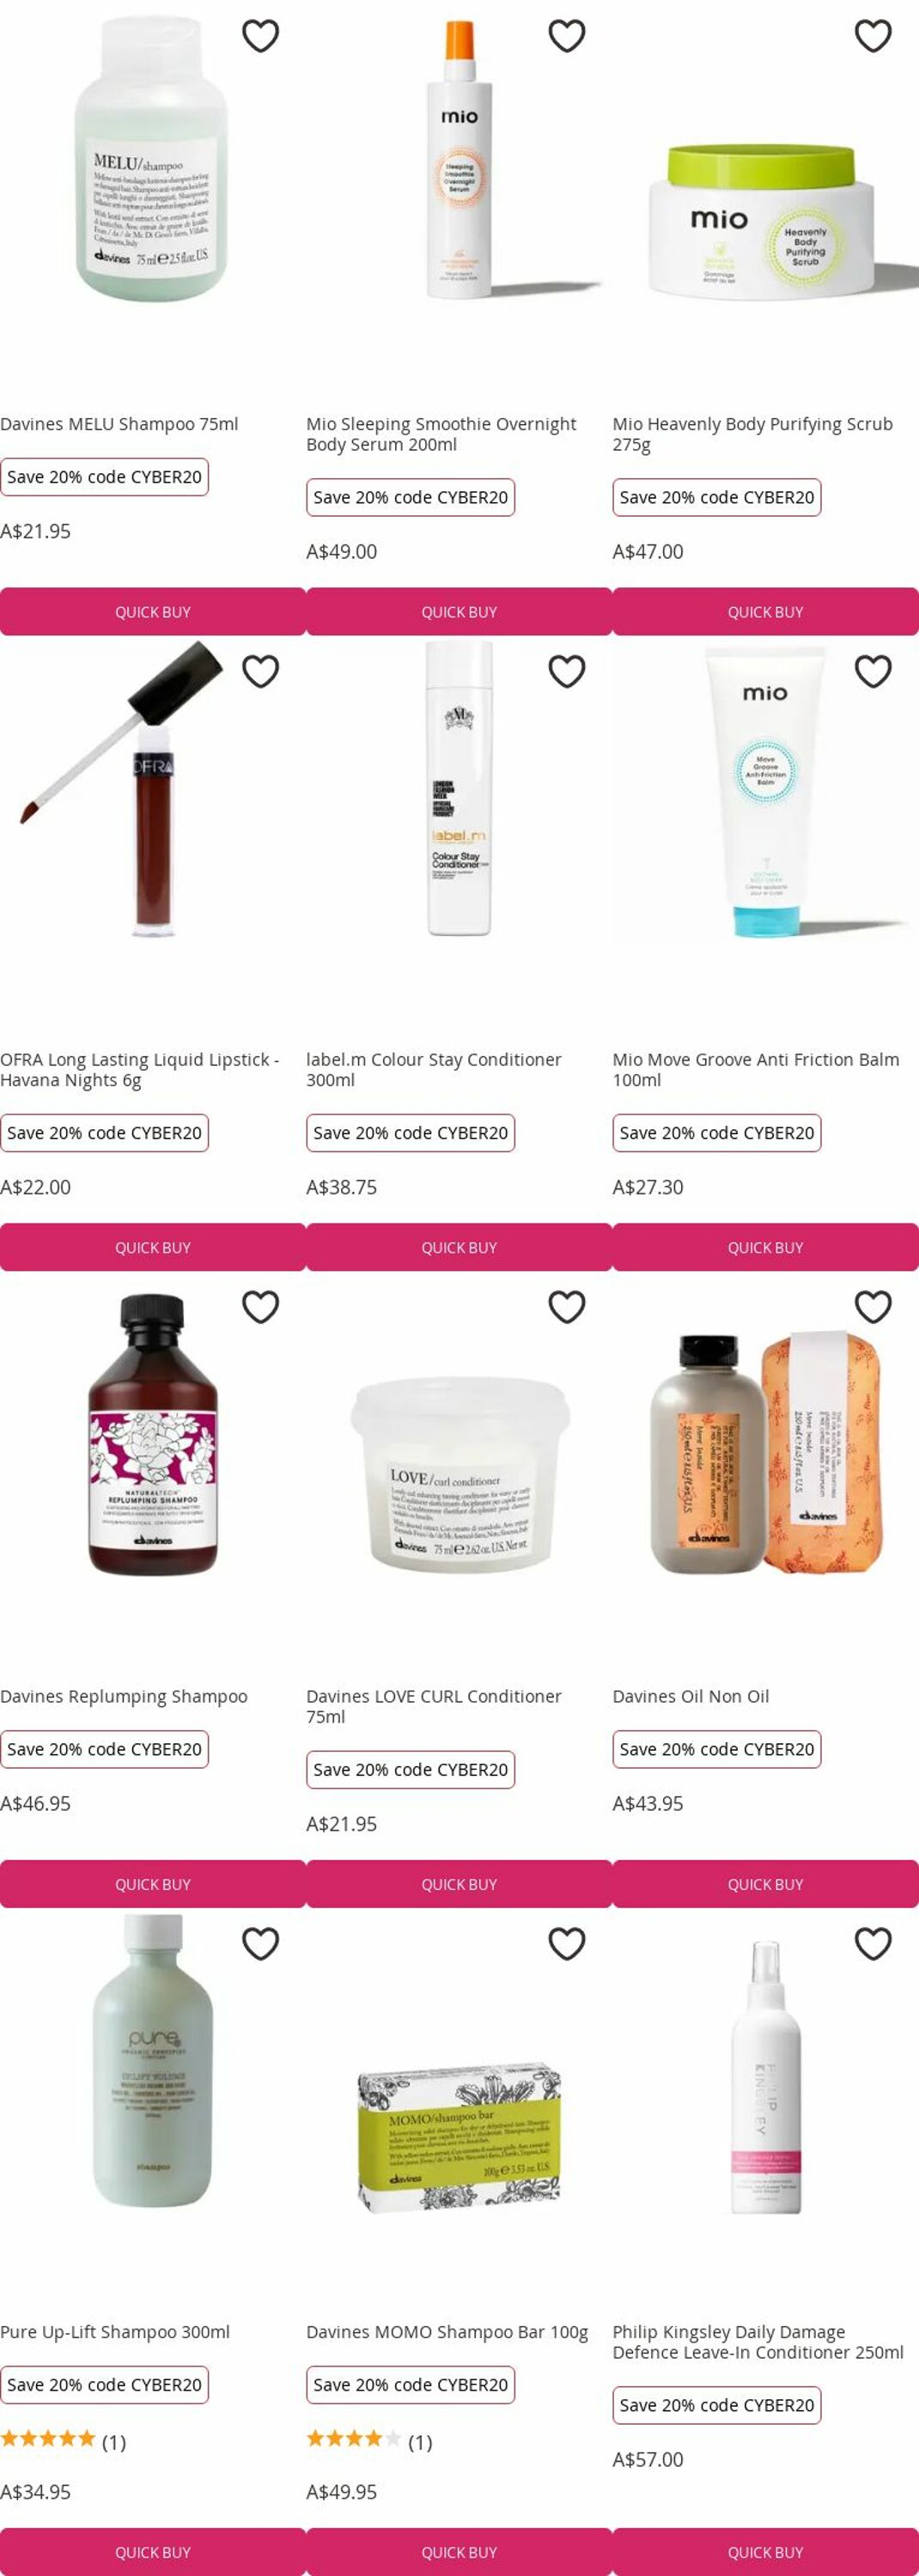Quick buy Mio Heavenly Body Purifying Scrub

click(766, 612)
